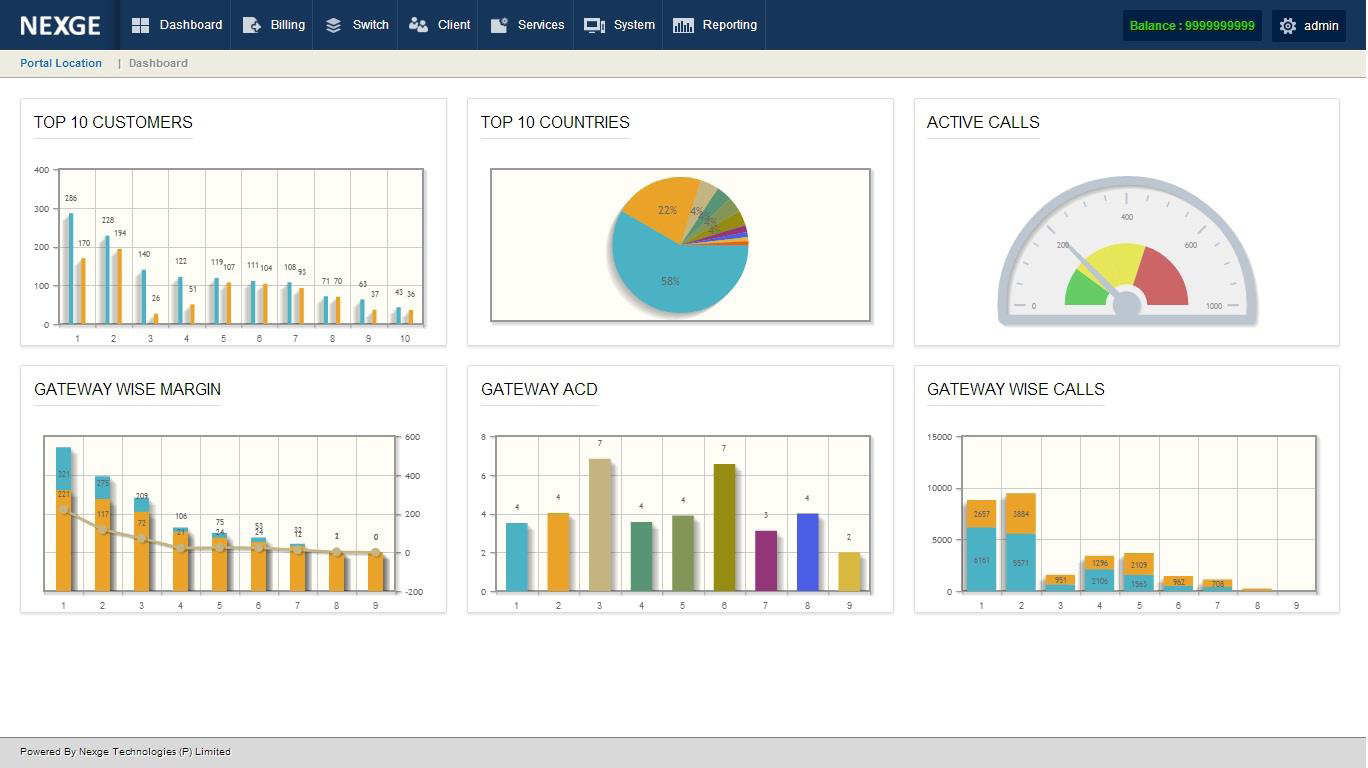Click the blue bar labeled 228 in Top 10 Customers
The image size is (1368, 768).
tap(107, 280)
